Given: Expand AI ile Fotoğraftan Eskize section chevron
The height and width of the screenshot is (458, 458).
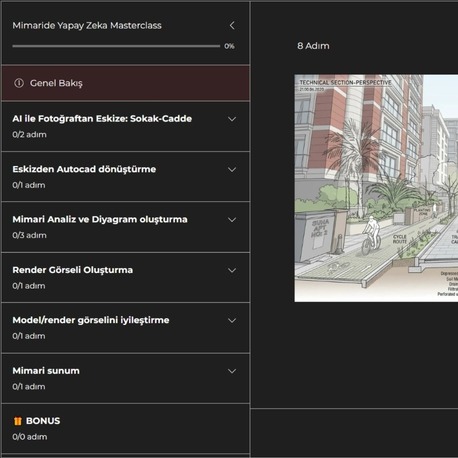Looking at the screenshot, I should (x=232, y=119).
